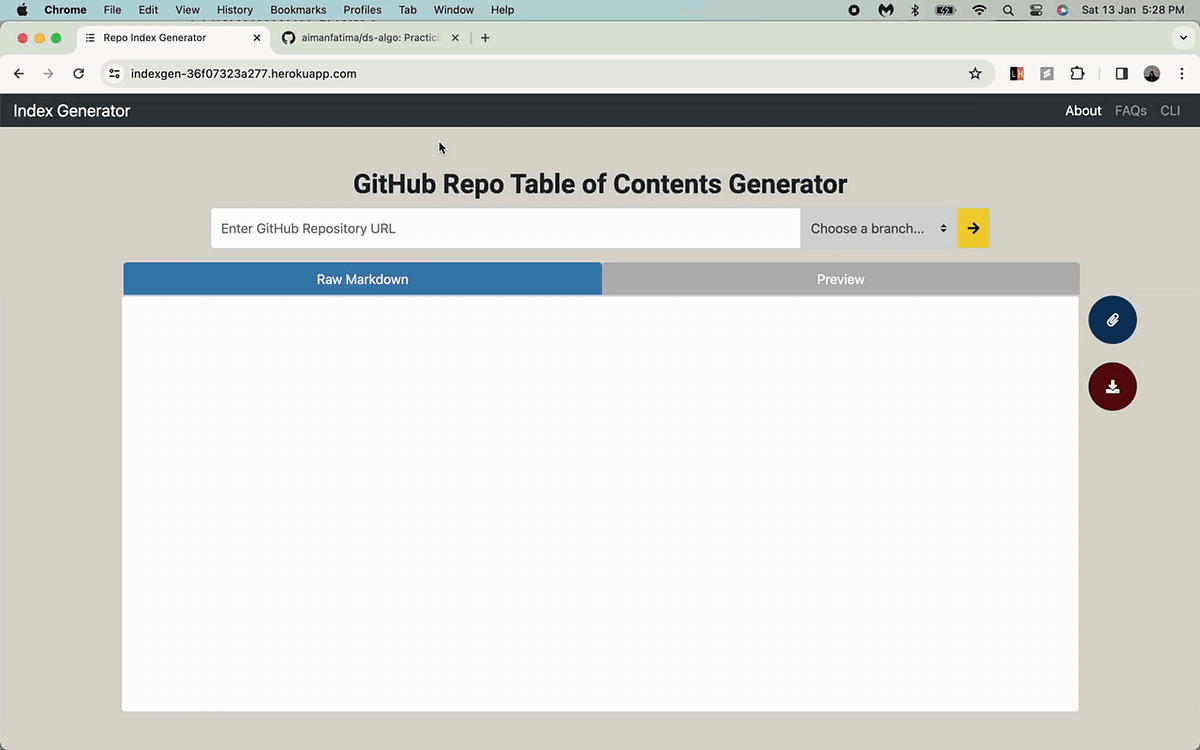
Task: Open the About page link
Action: [x=1083, y=110]
